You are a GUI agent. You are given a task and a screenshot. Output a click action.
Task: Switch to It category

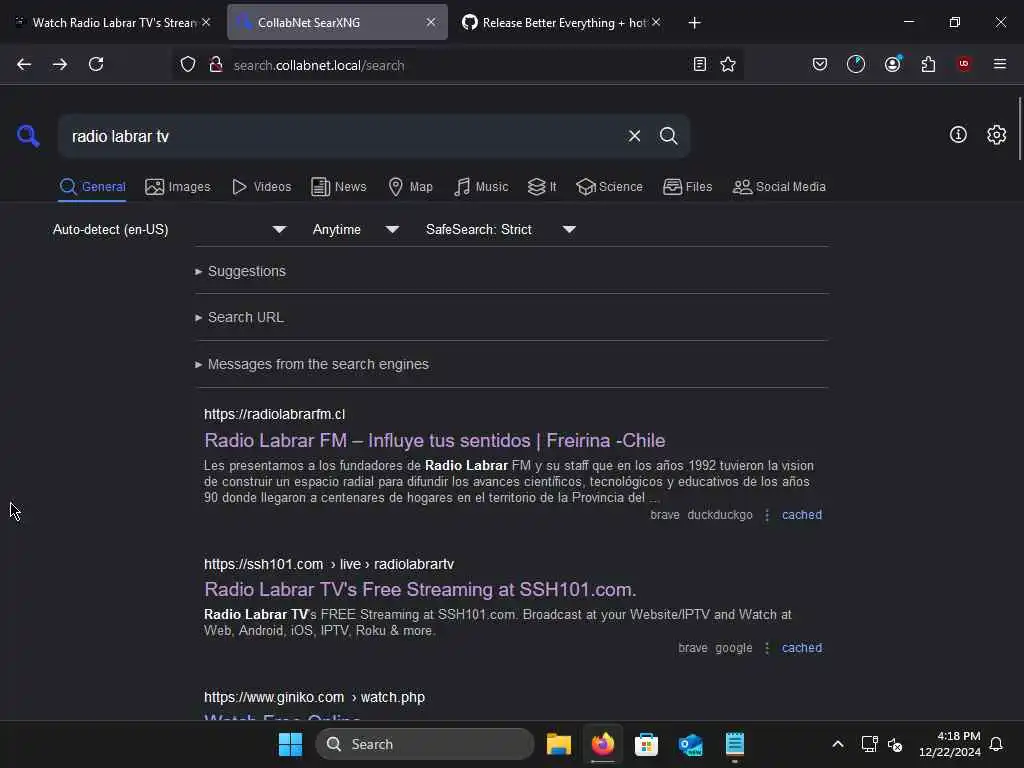[542, 187]
